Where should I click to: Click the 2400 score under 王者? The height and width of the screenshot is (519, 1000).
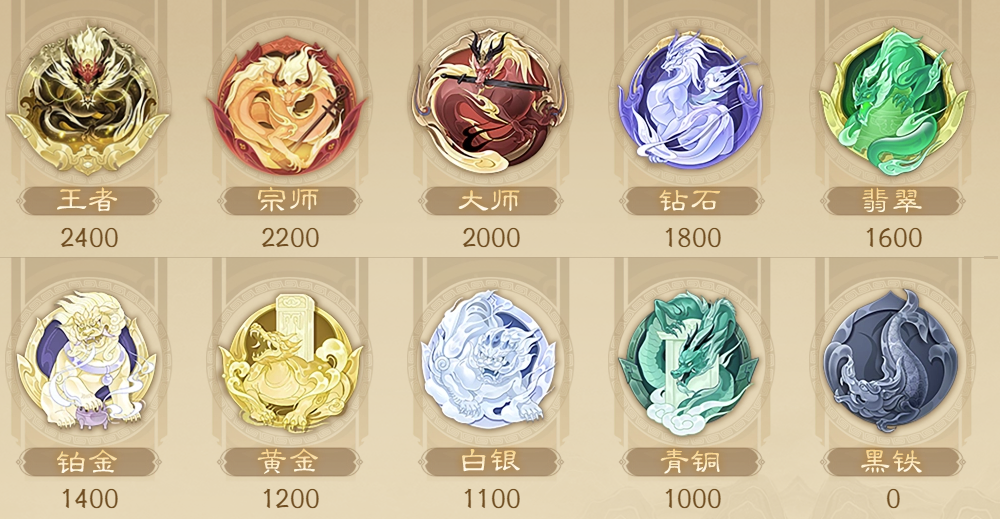point(89,238)
